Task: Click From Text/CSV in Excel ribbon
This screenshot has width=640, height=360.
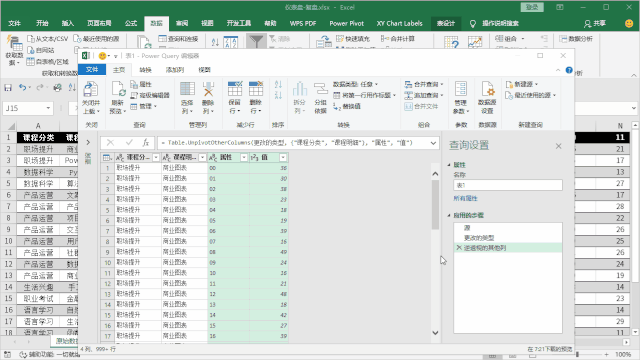Action: [x=48, y=39]
